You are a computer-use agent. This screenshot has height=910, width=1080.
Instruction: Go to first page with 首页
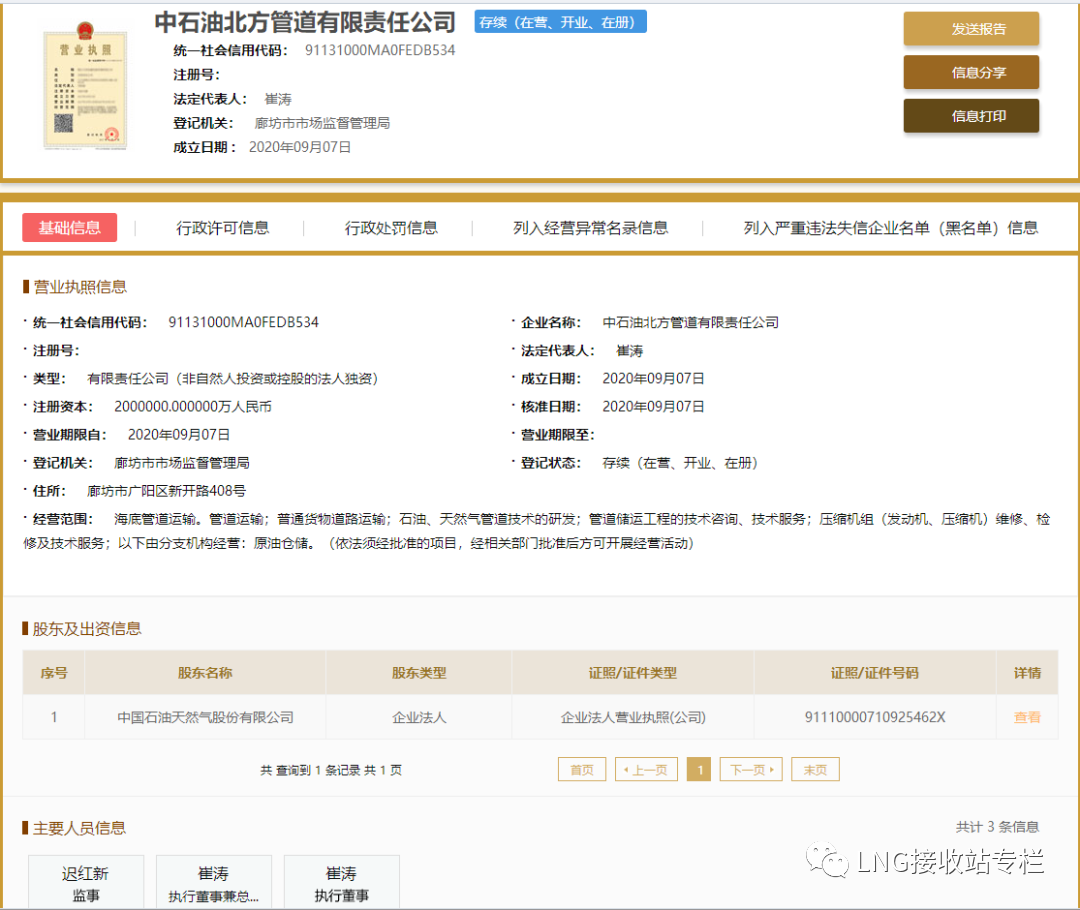pos(582,769)
